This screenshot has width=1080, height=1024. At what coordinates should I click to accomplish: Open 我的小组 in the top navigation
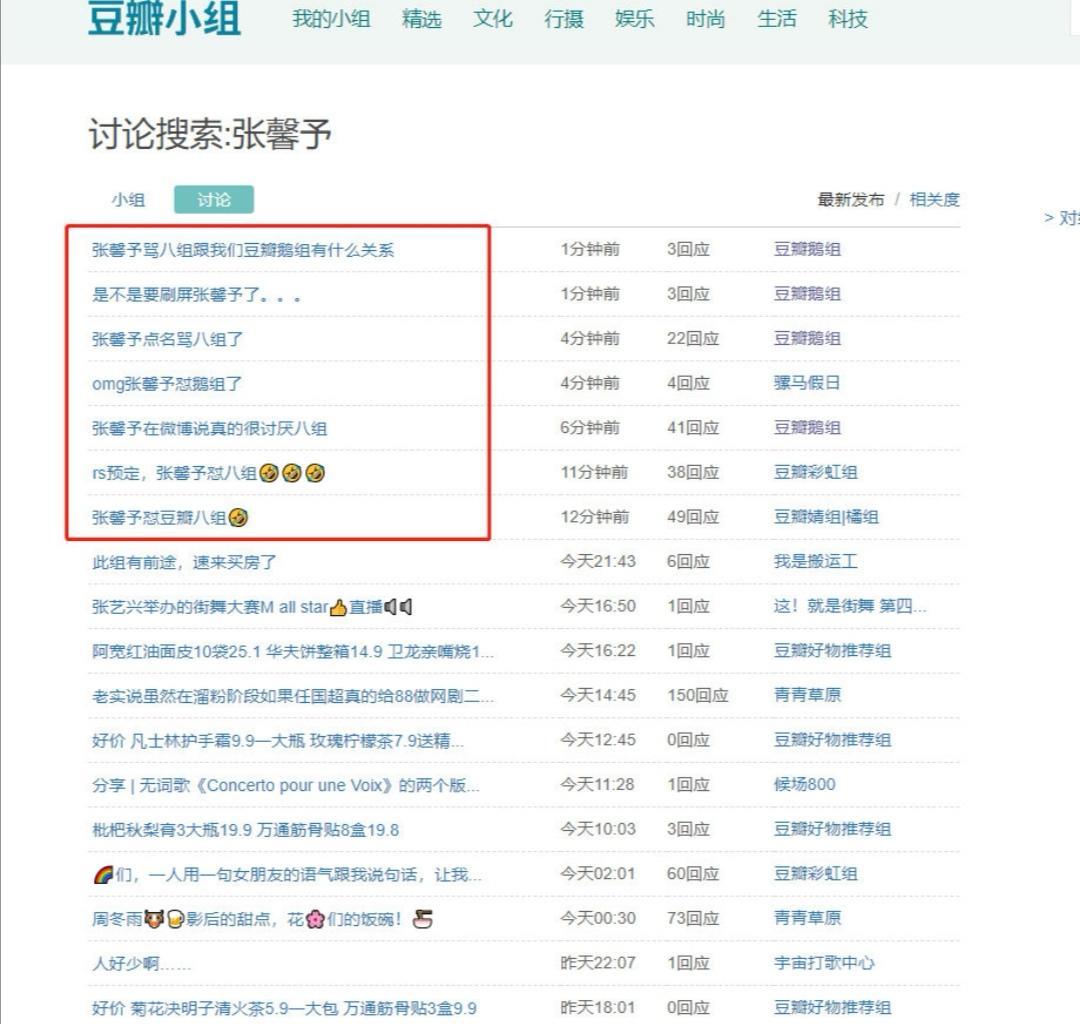[331, 19]
